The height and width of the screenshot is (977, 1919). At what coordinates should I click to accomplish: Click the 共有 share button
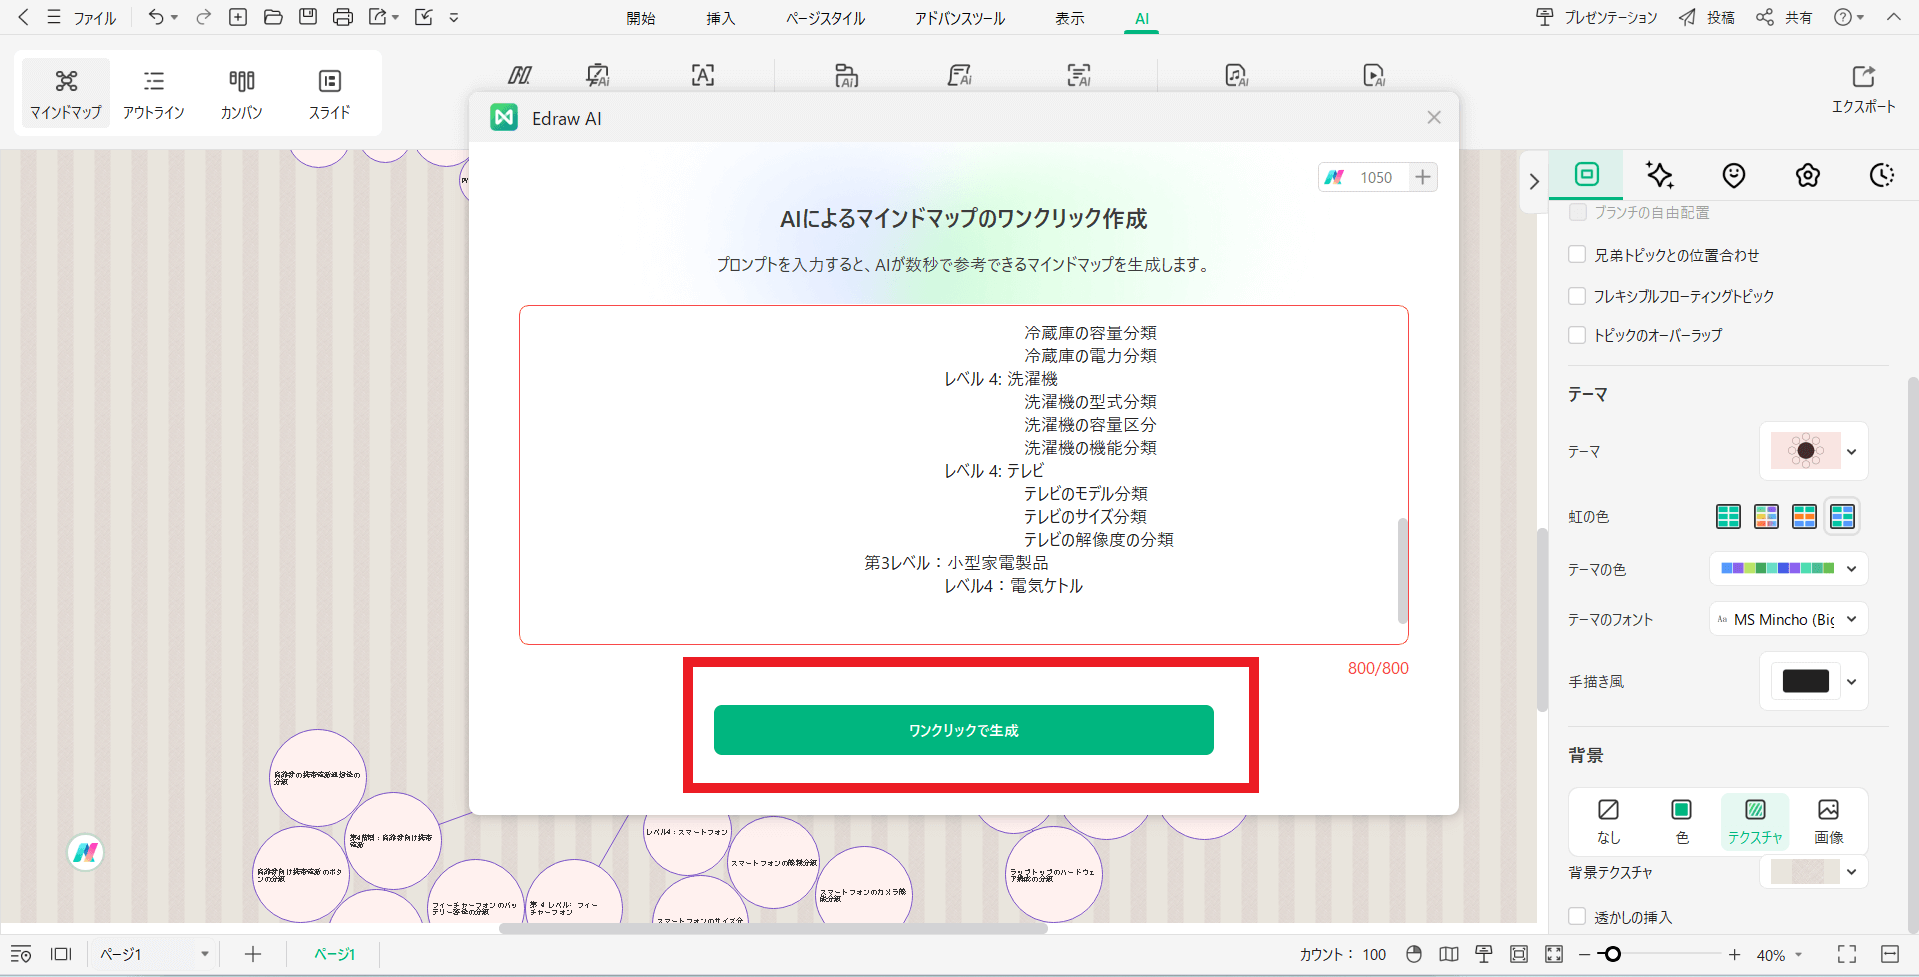1785,17
